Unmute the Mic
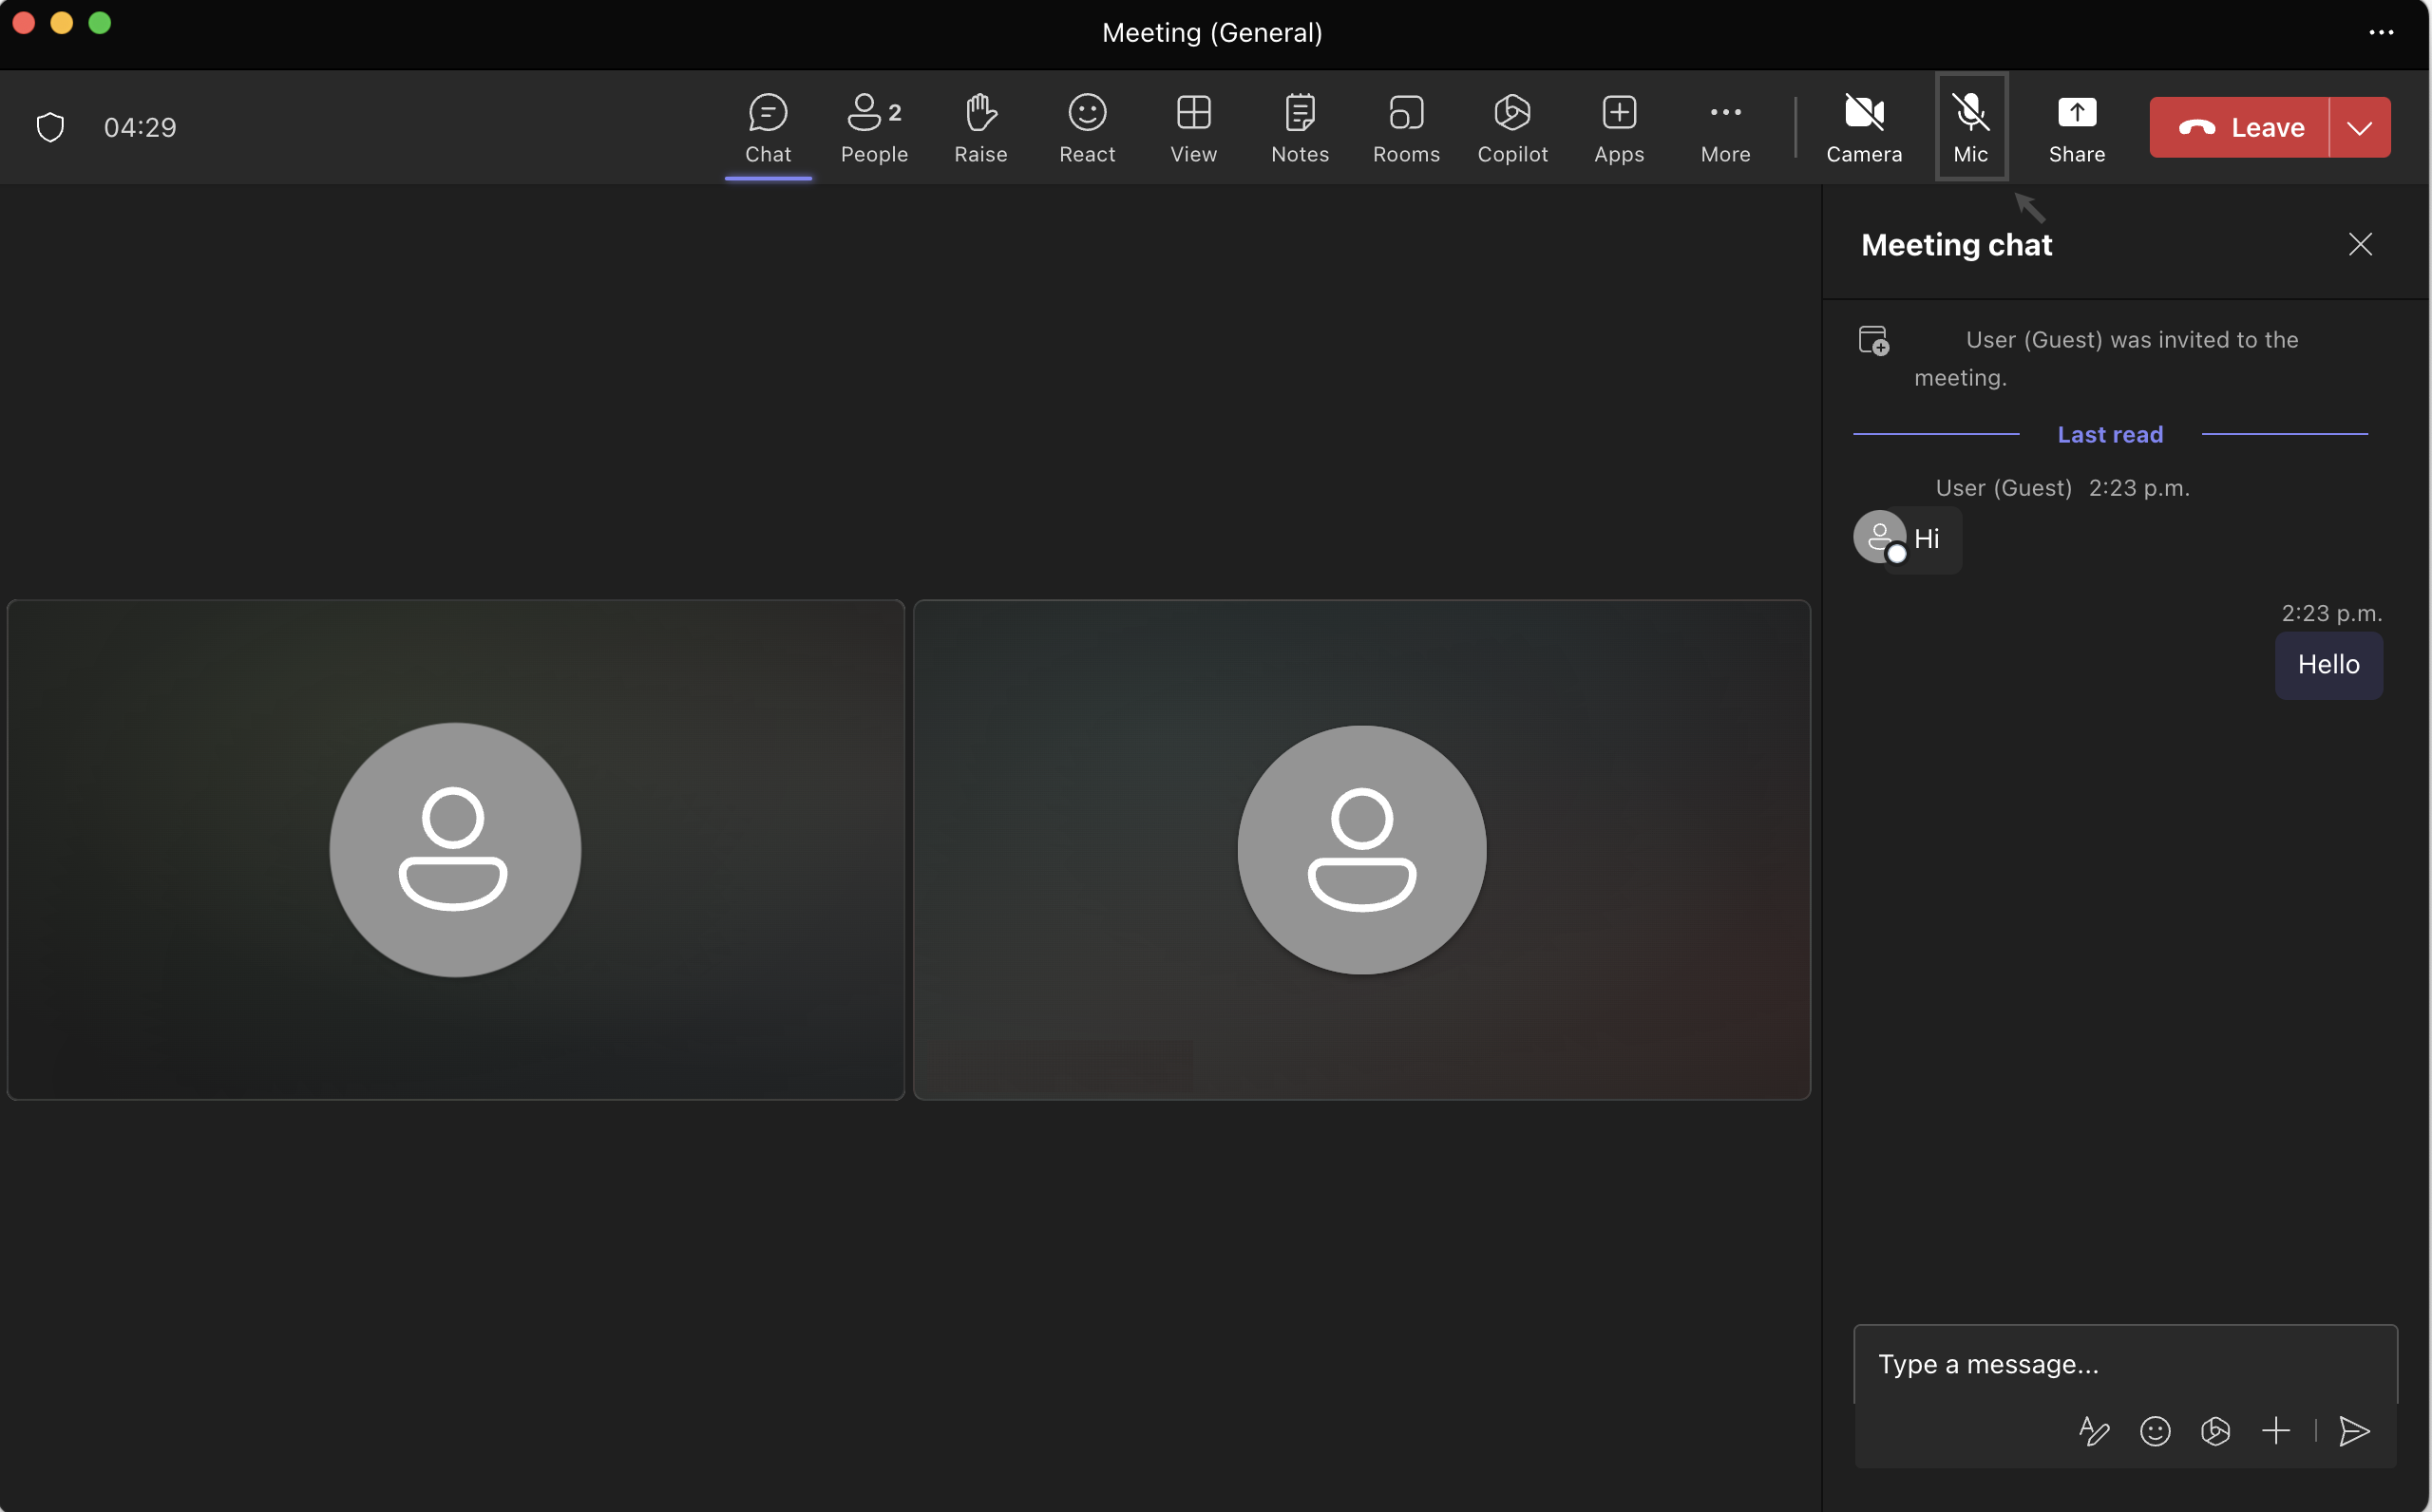2432x1512 pixels. point(1971,127)
